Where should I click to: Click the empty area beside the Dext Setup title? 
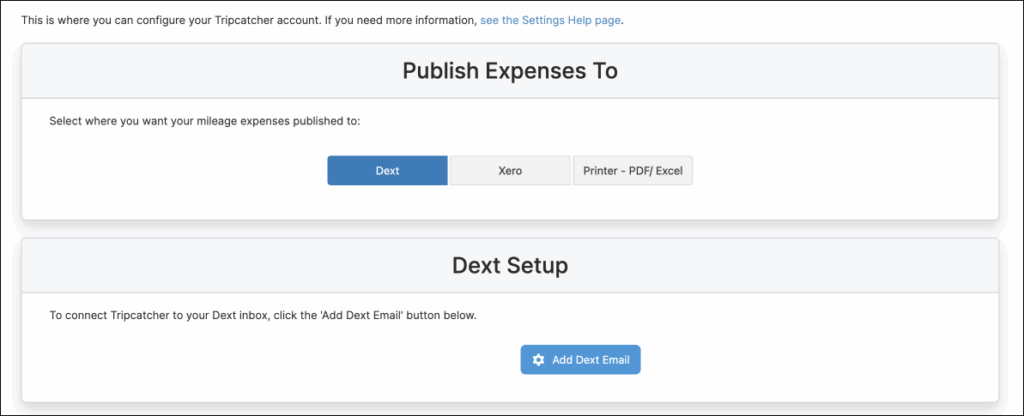800,266
